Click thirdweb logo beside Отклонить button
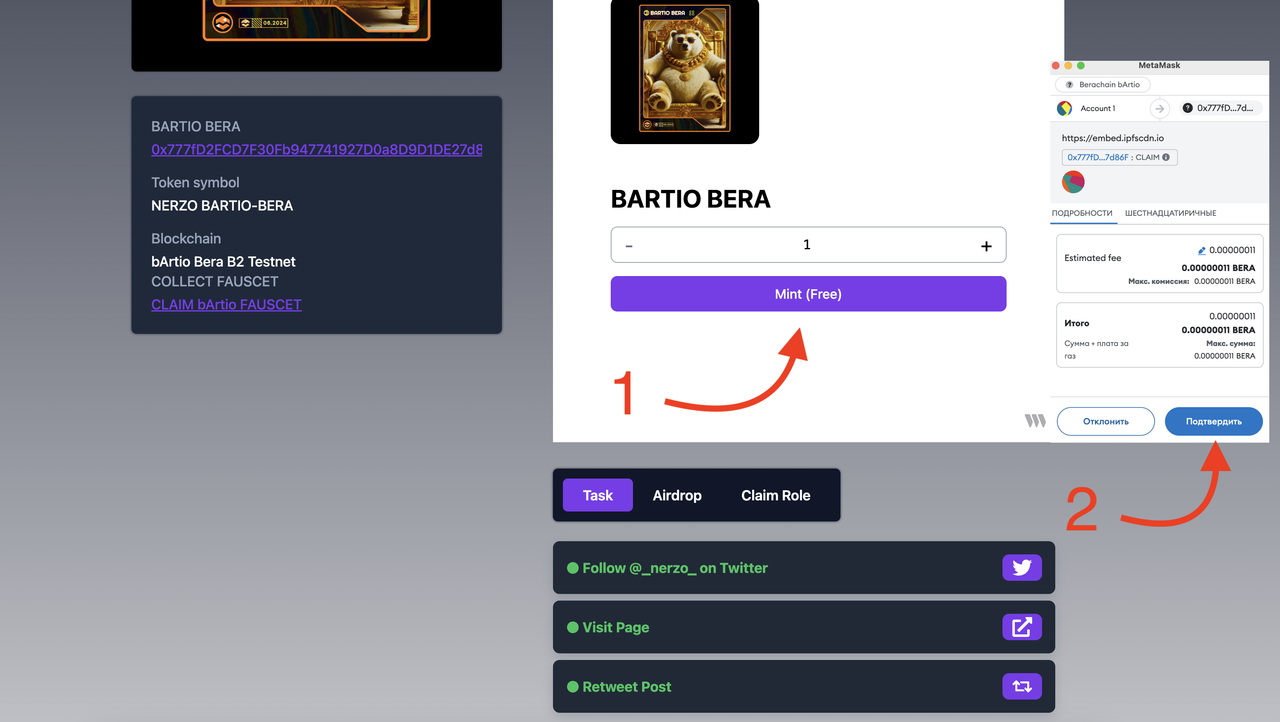 pyautogui.click(x=1035, y=421)
